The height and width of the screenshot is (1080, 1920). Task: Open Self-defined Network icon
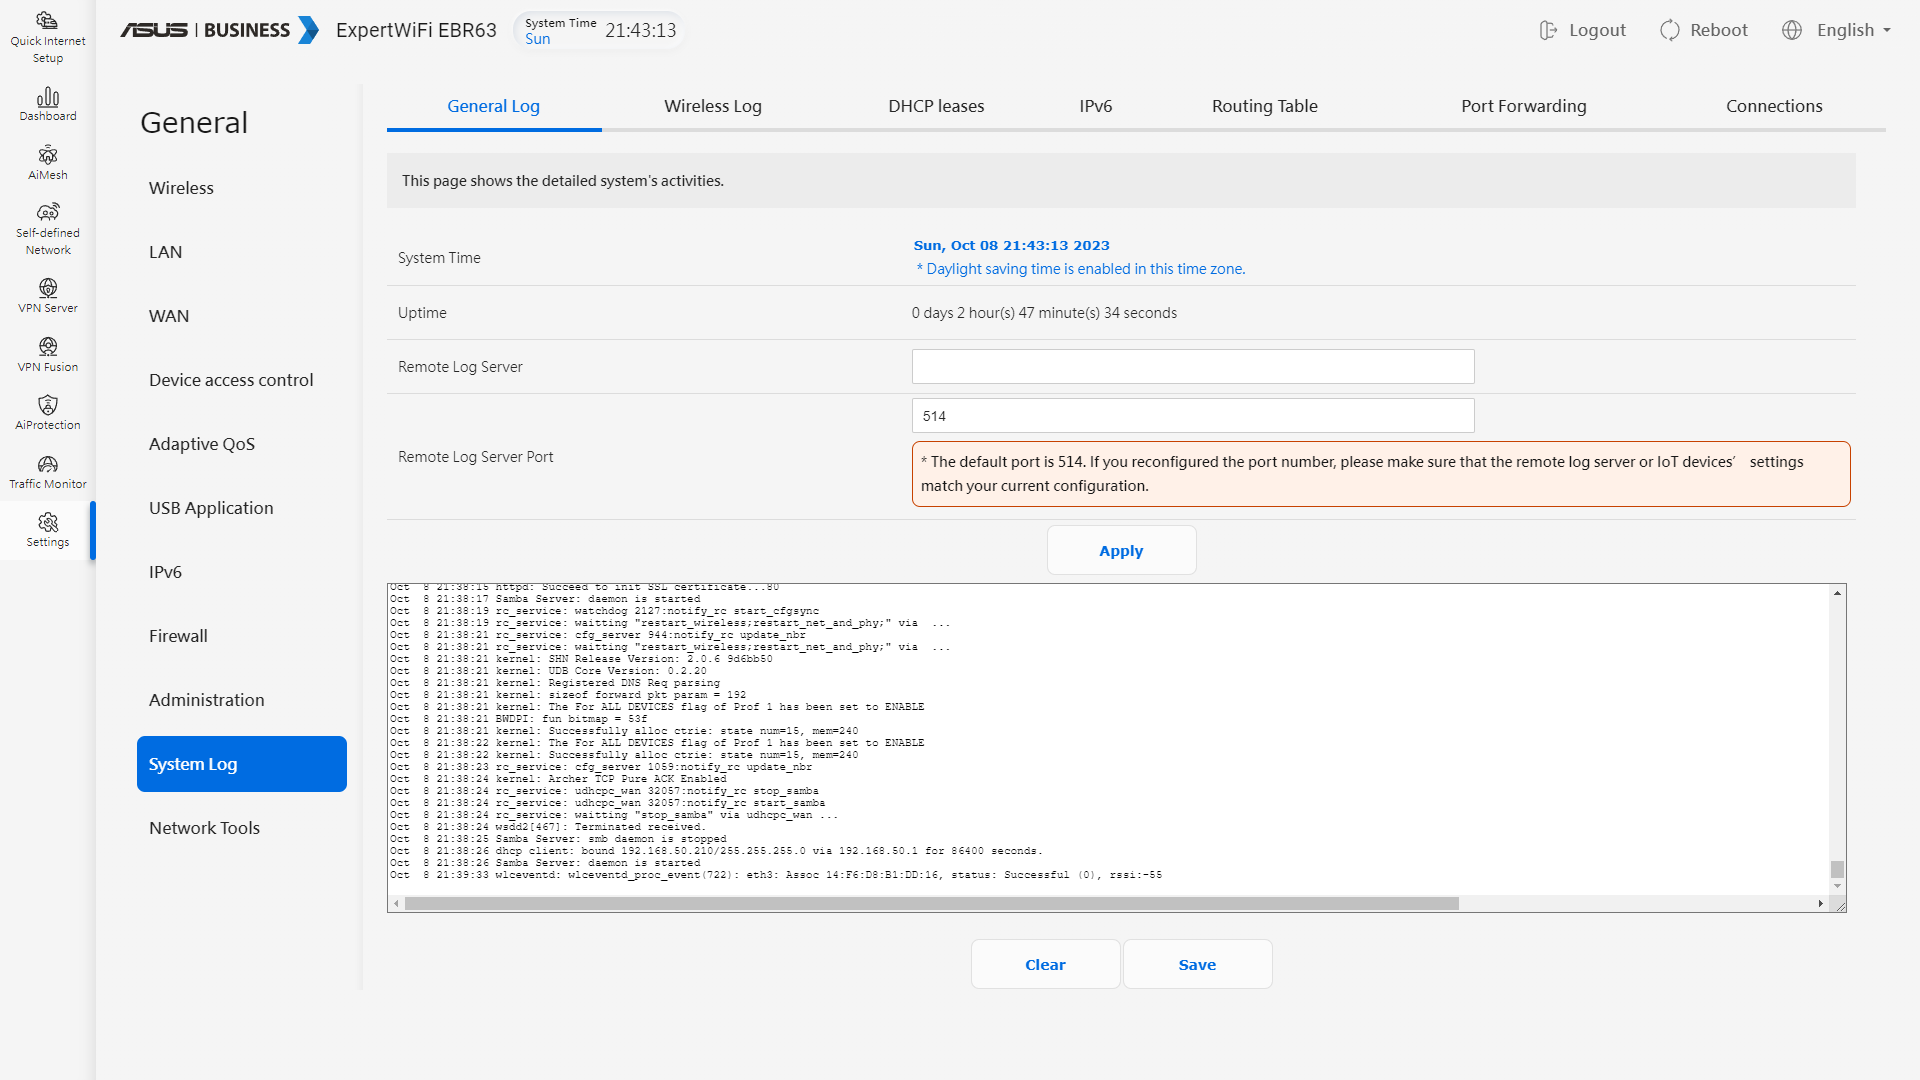(x=47, y=213)
